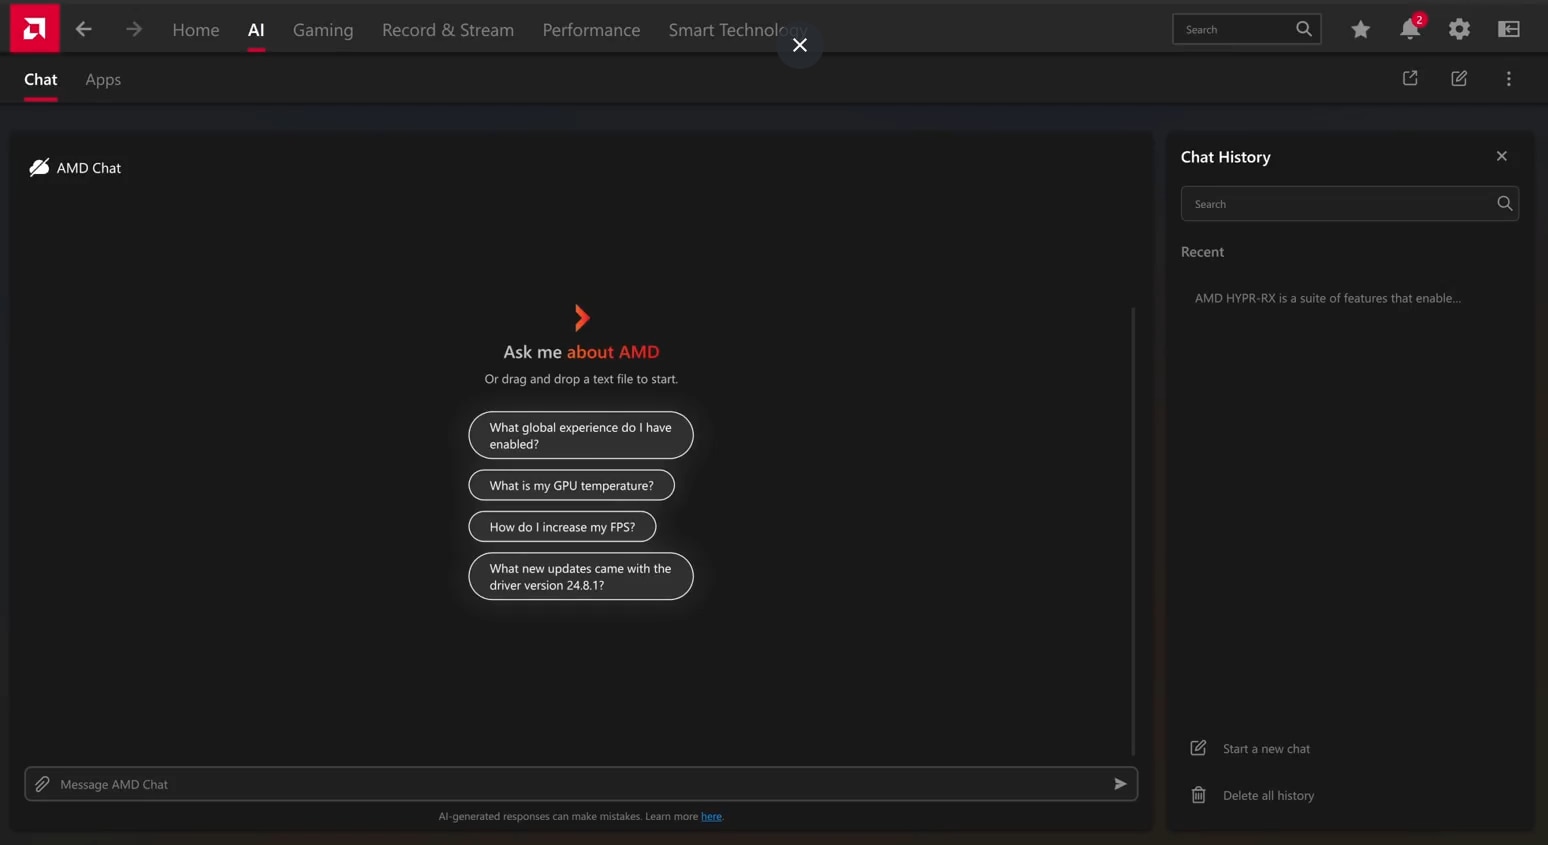This screenshot has height=845, width=1548.
Task: Ask about driver version 24.8.1 updates
Action: [x=581, y=576]
